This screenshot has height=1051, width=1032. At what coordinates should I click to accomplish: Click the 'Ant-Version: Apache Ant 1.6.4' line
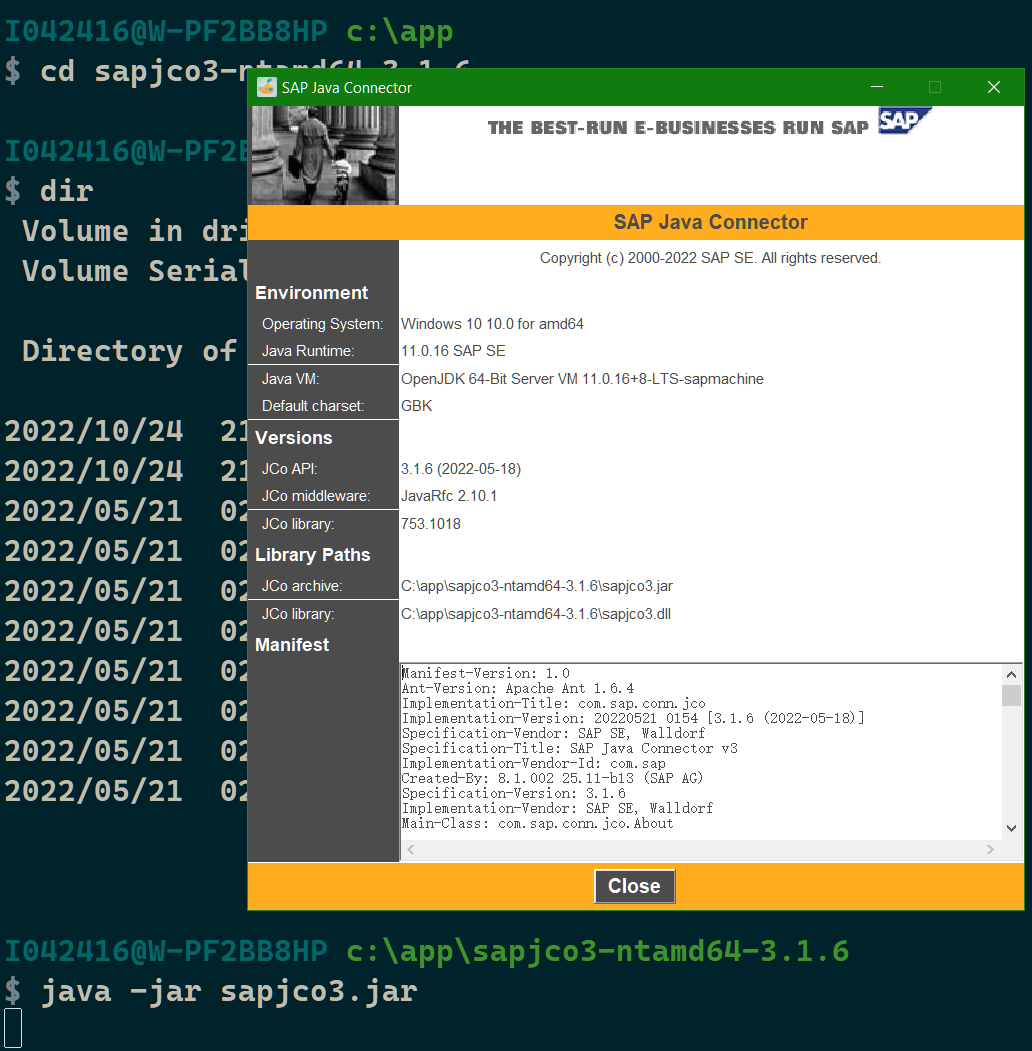[x=517, y=688]
